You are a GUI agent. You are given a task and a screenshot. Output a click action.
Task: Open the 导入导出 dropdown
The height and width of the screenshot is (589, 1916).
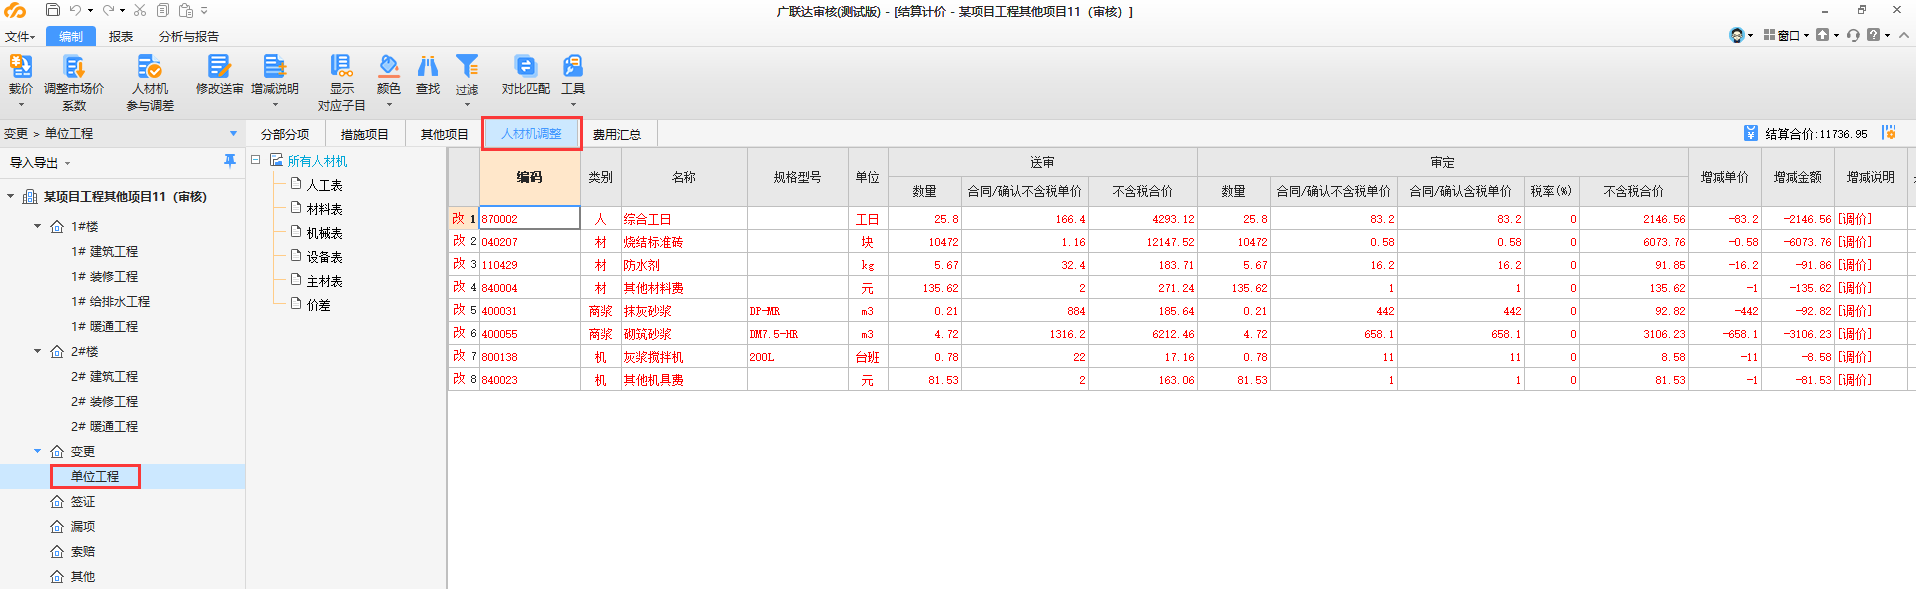(40, 162)
